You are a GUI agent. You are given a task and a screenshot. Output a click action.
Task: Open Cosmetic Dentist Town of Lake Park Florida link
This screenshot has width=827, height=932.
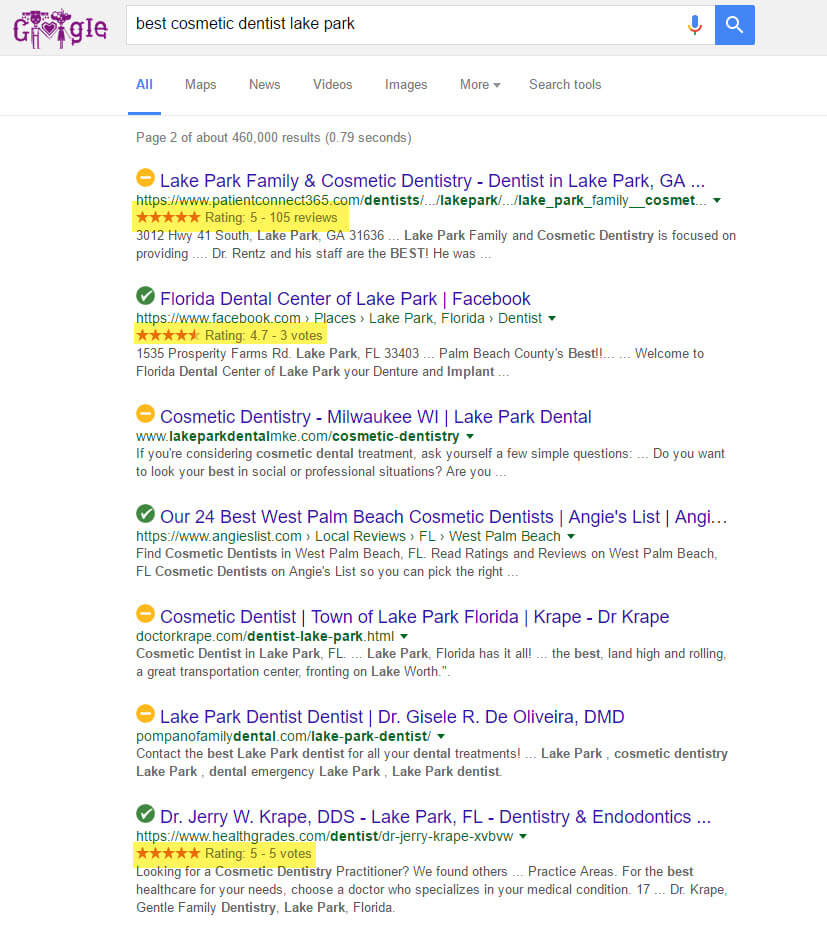point(414,616)
